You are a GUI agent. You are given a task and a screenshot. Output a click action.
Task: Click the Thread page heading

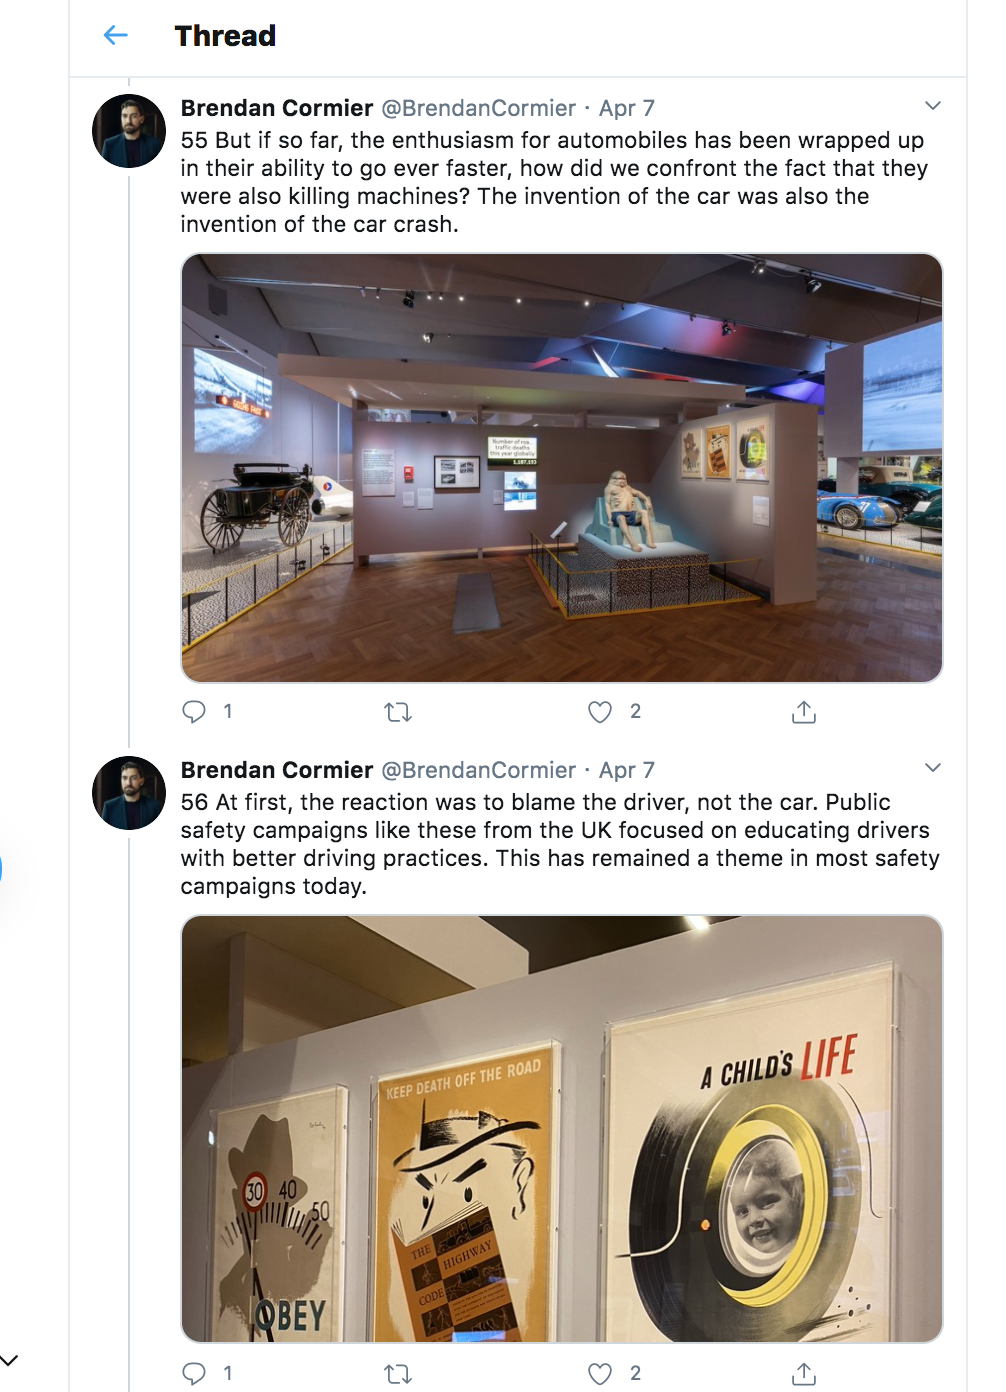[x=225, y=36]
